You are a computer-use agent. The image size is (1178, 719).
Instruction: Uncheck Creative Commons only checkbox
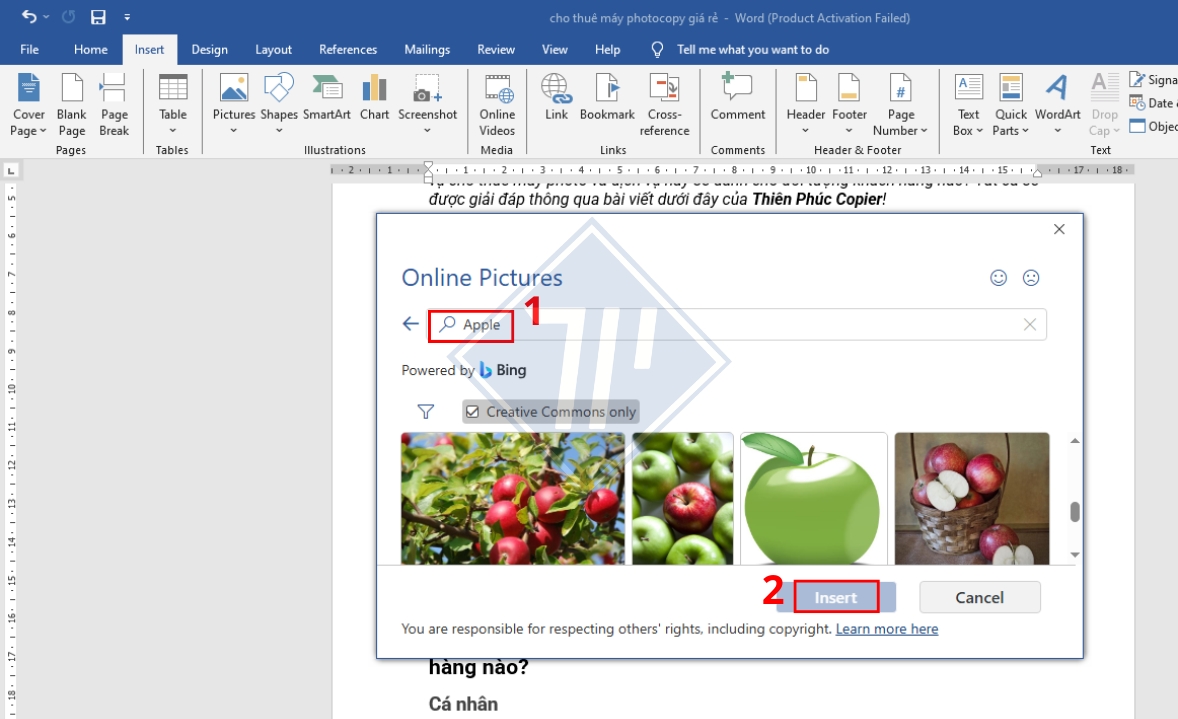tap(473, 412)
